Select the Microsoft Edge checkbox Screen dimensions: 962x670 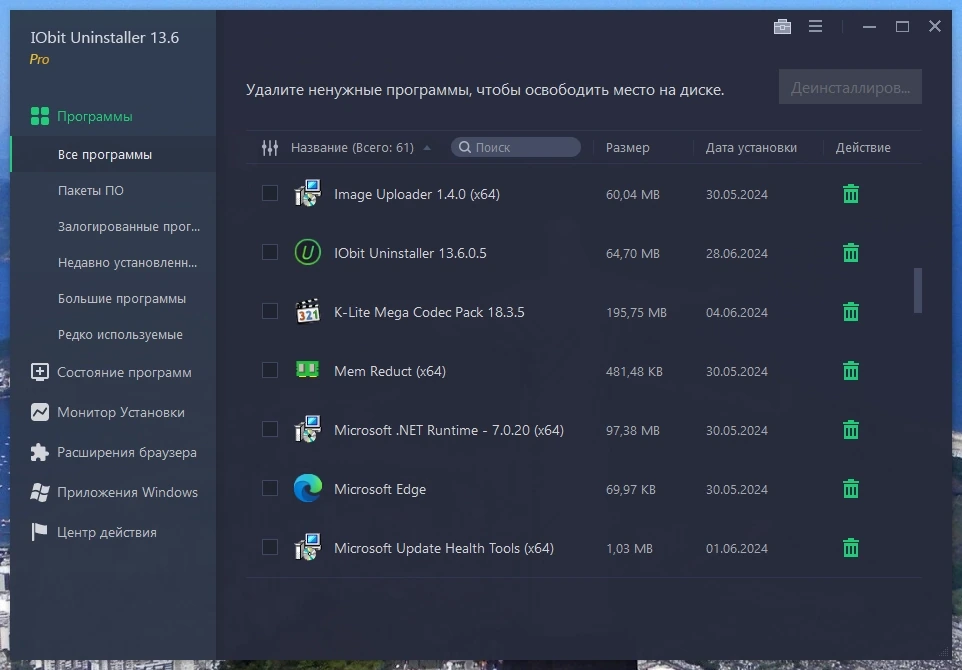[270, 488]
